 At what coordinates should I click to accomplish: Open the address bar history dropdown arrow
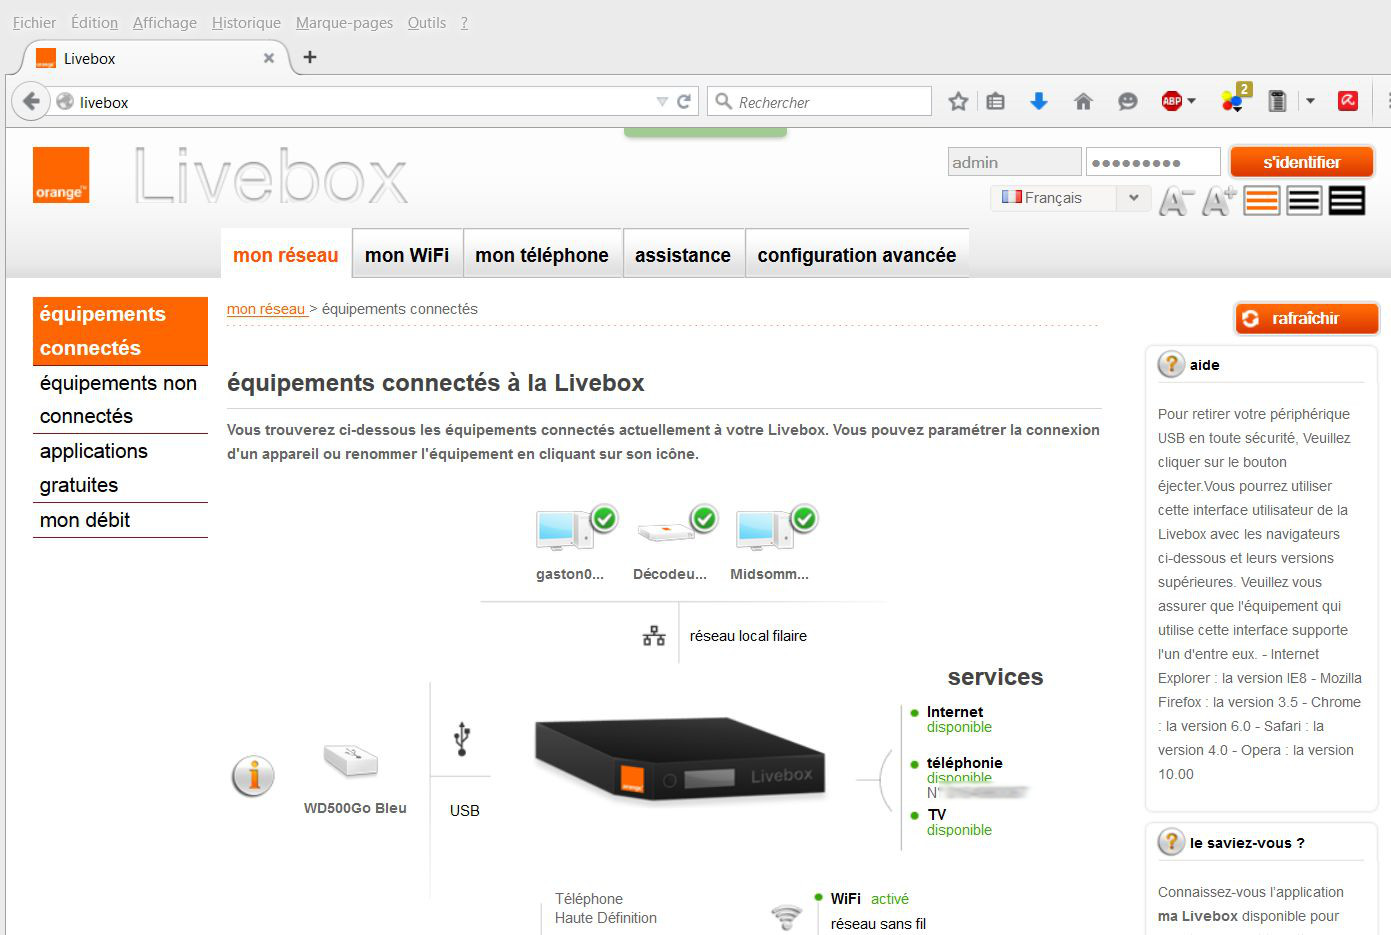click(x=662, y=102)
